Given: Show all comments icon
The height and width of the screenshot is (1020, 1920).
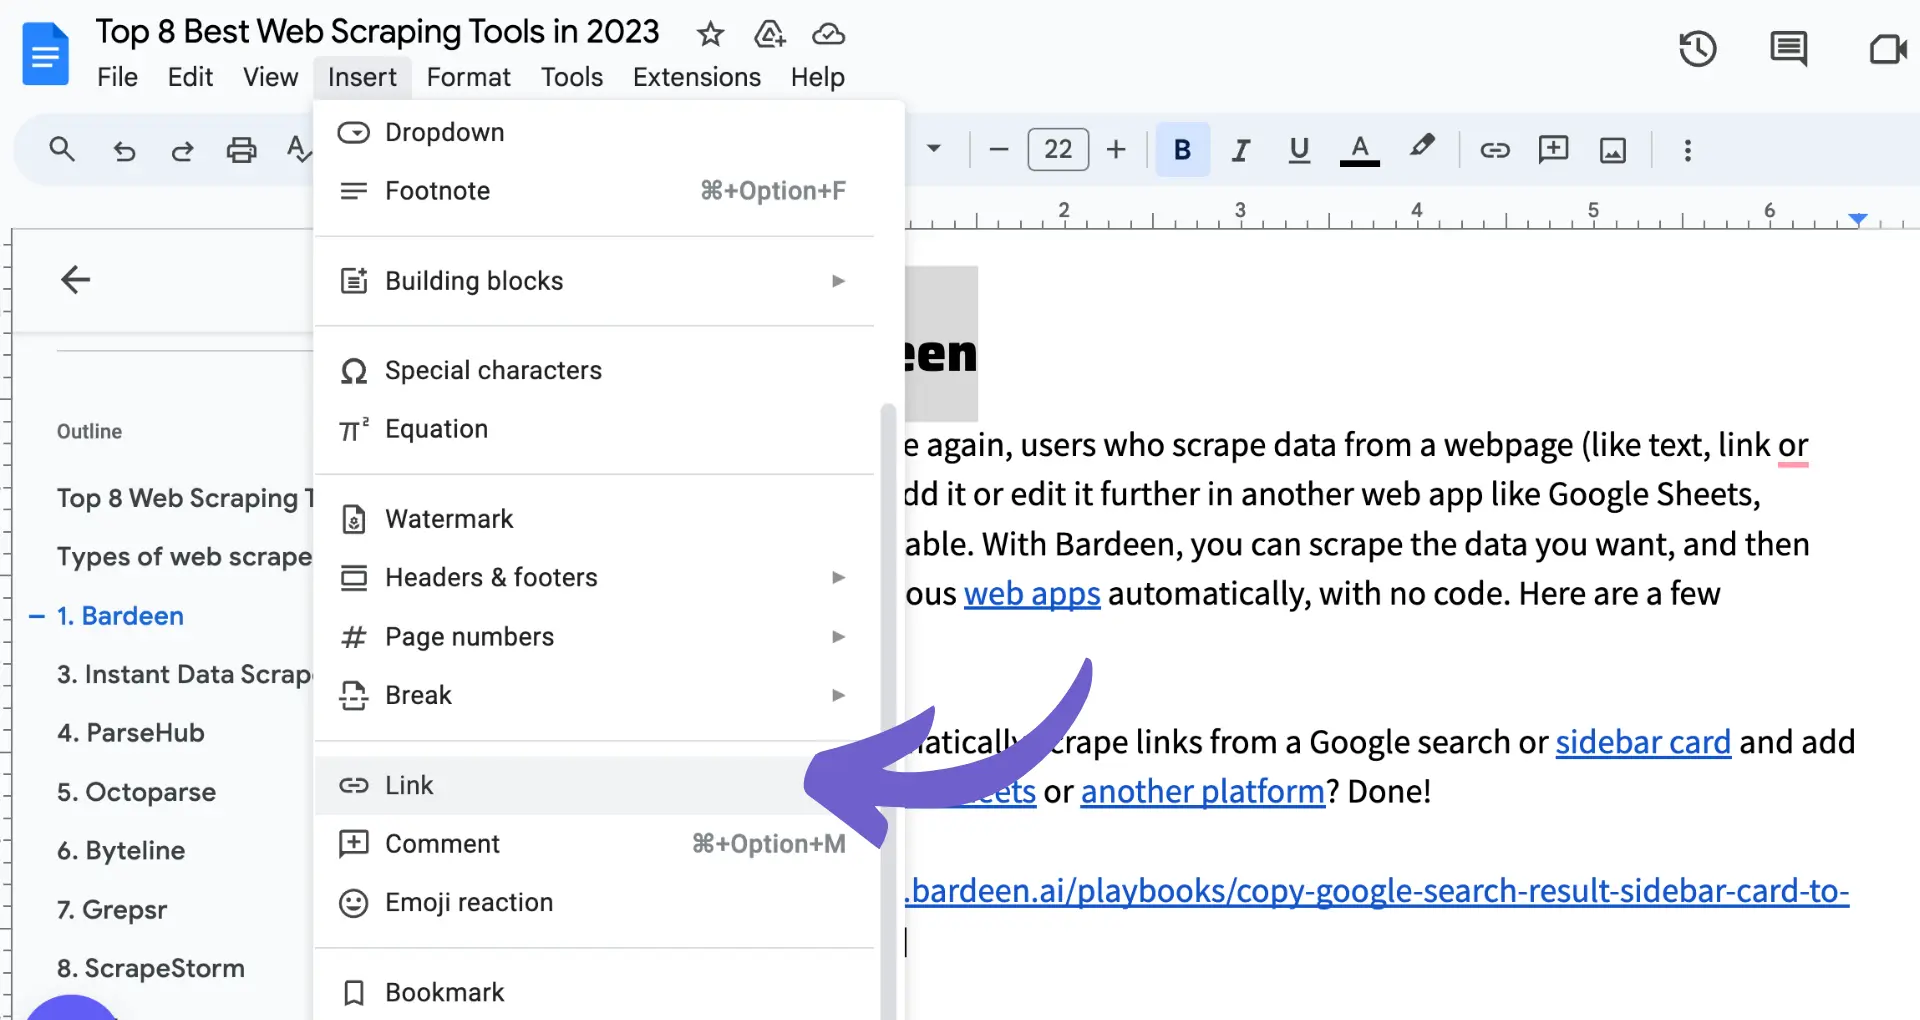Looking at the screenshot, I should [x=1788, y=49].
